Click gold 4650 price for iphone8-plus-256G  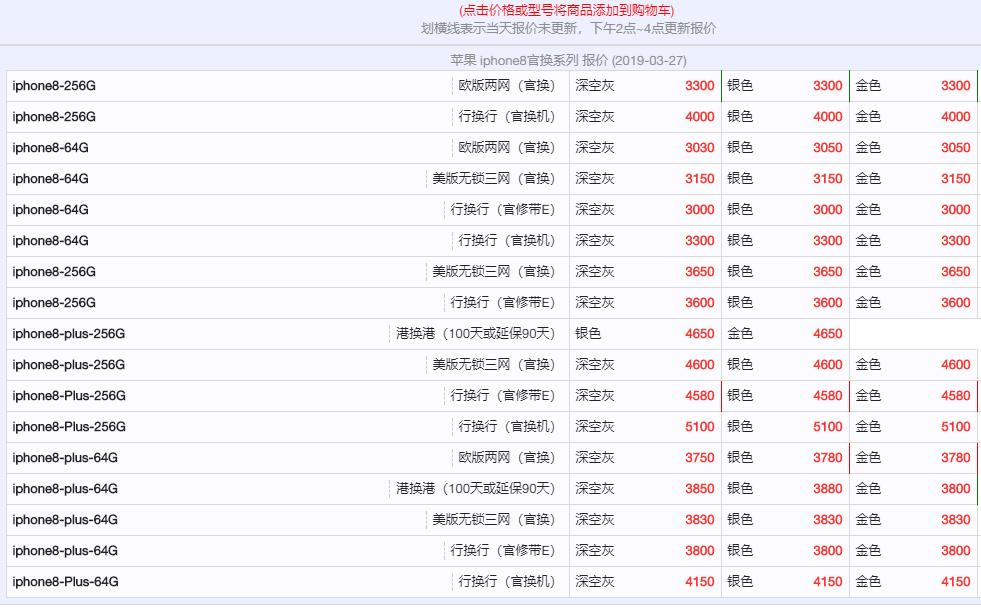coord(827,334)
